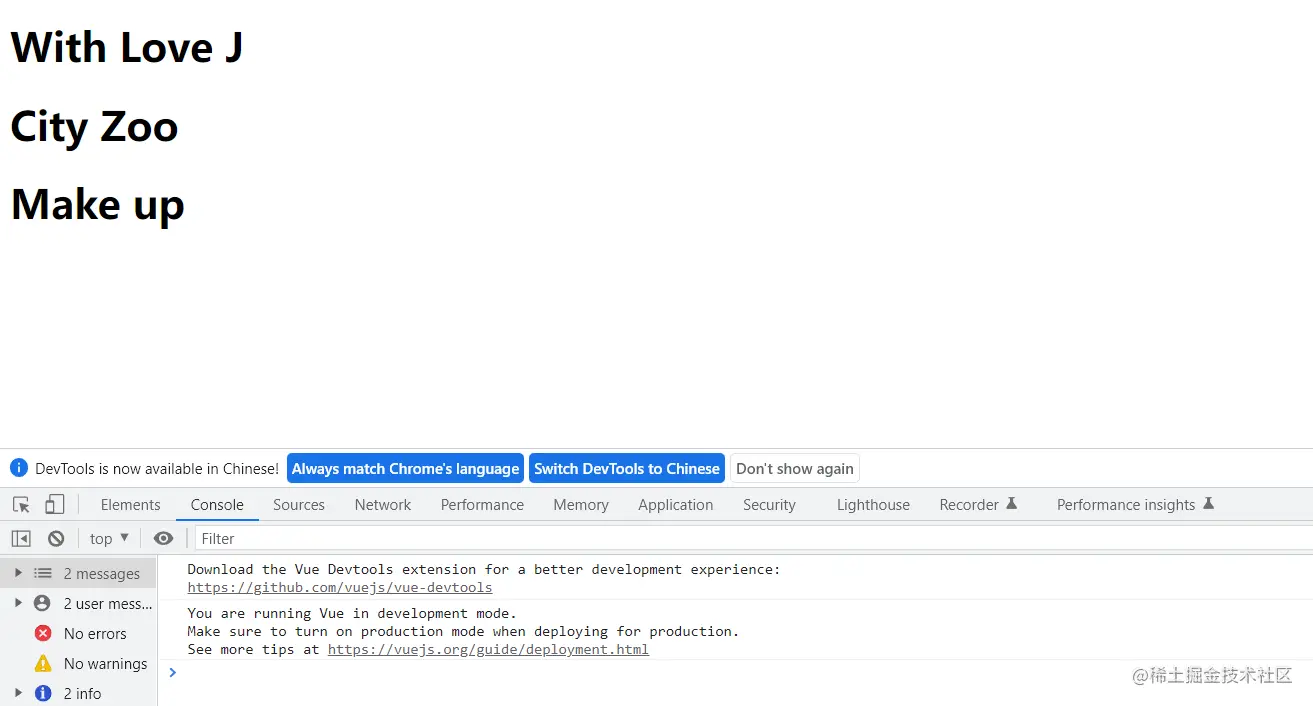
Task: Select the Console tab
Action: tap(217, 505)
